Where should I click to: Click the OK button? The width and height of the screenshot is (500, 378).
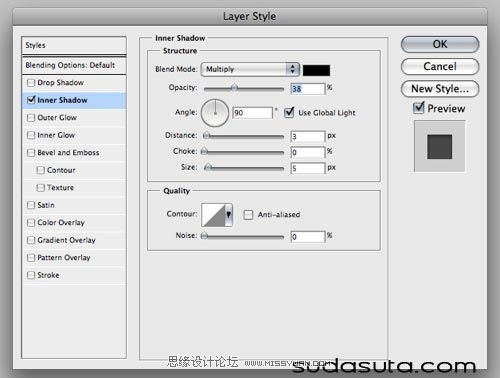(440, 44)
